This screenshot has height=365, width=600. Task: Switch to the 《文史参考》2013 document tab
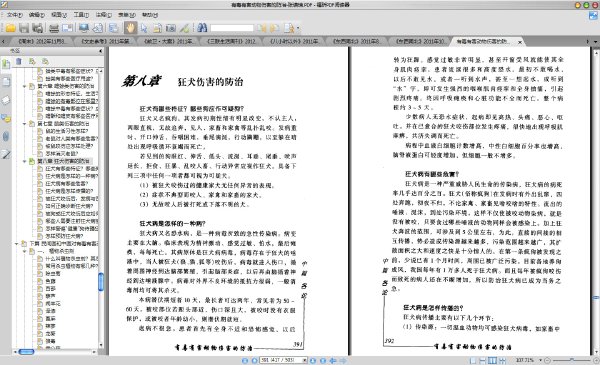coord(105,41)
